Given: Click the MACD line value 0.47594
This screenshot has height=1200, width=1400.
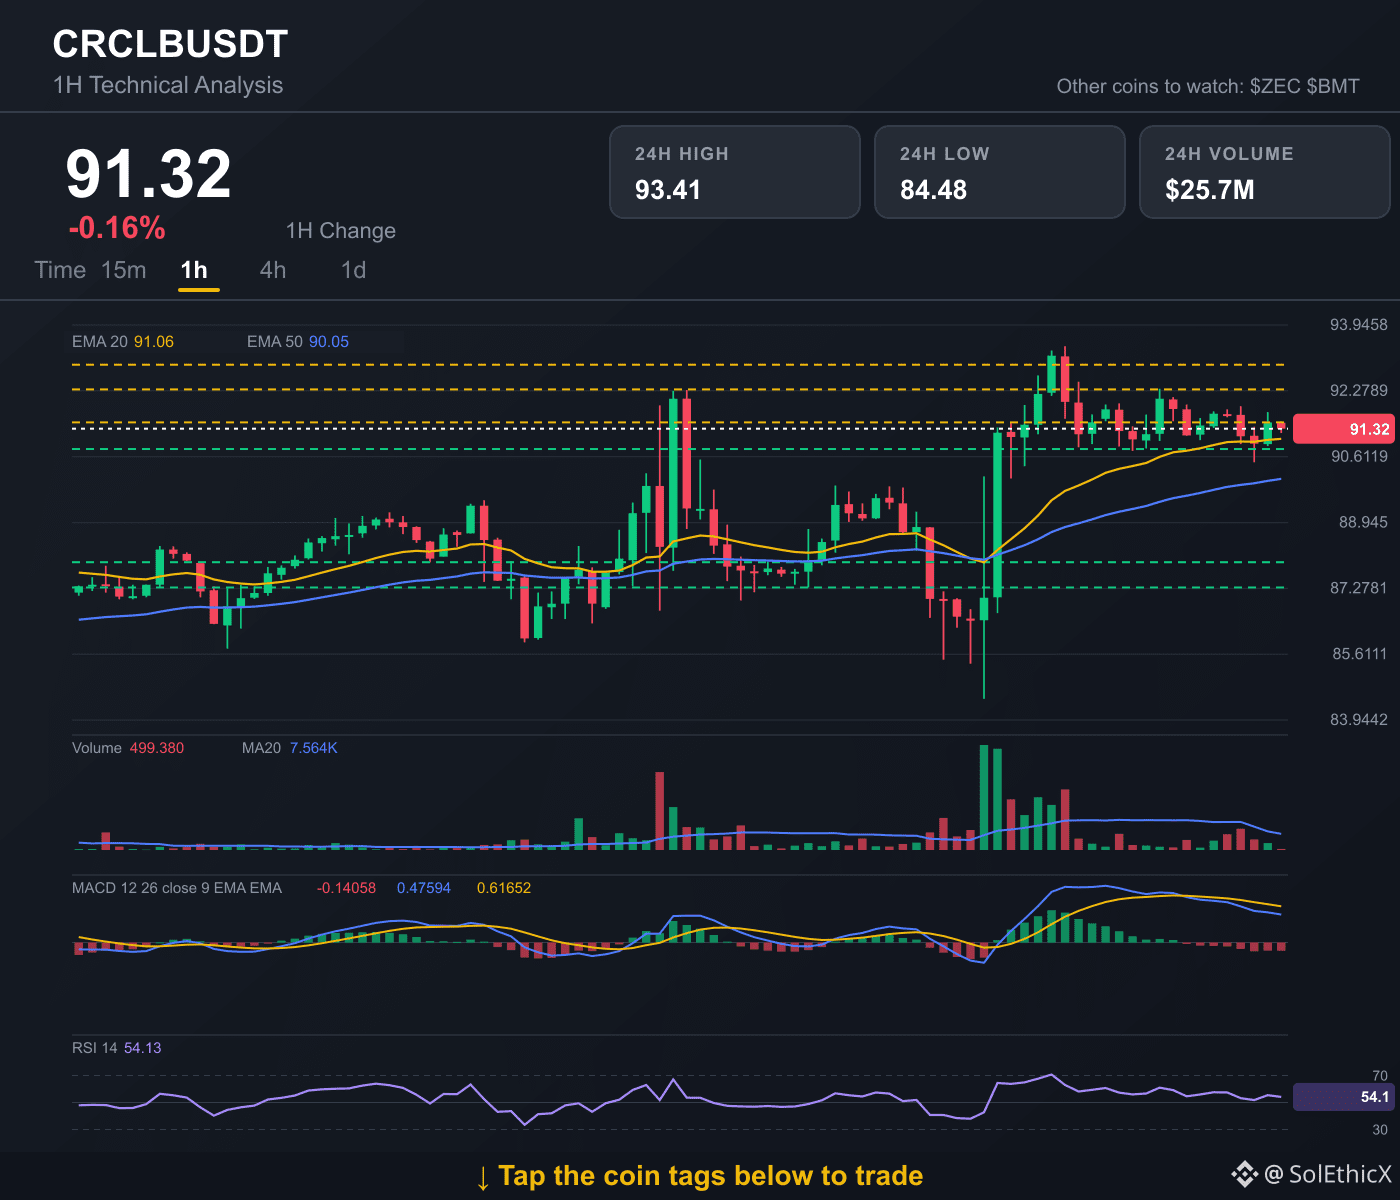Looking at the screenshot, I should pyautogui.click(x=424, y=888).
